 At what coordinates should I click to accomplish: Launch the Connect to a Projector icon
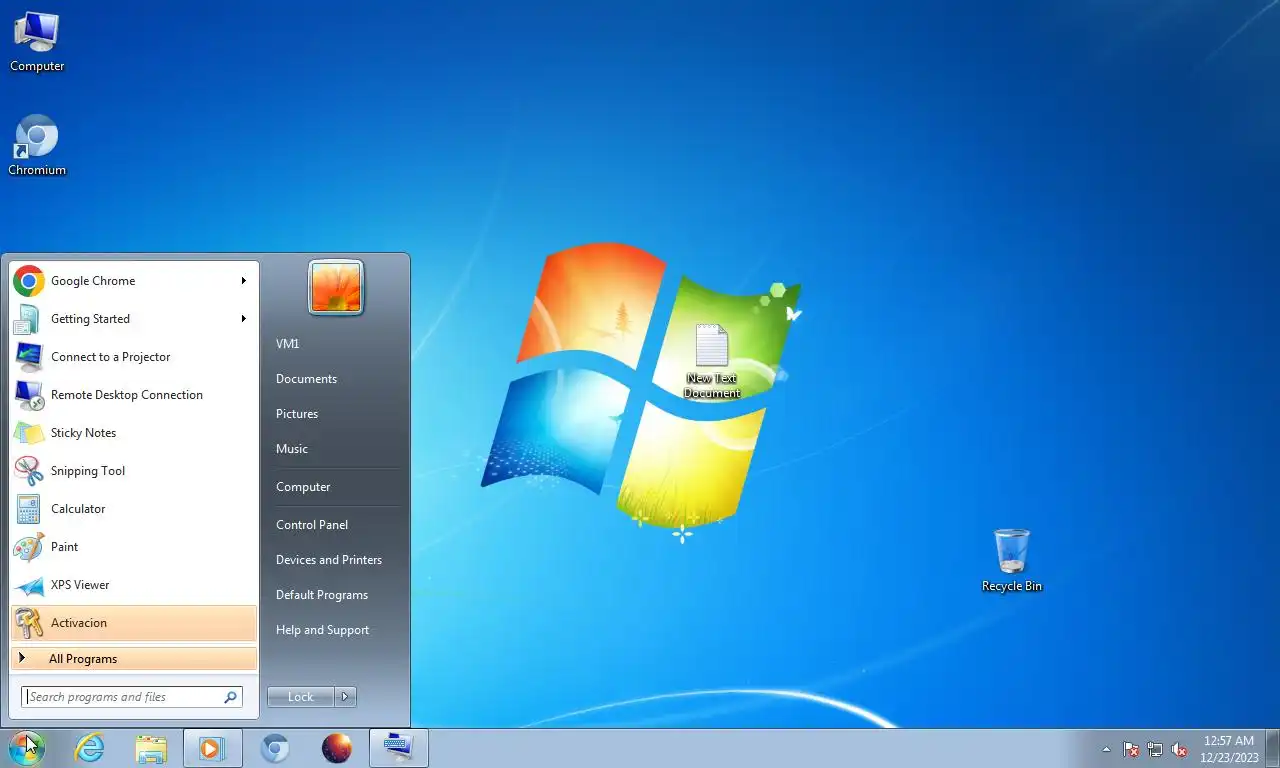click(29, 357)
